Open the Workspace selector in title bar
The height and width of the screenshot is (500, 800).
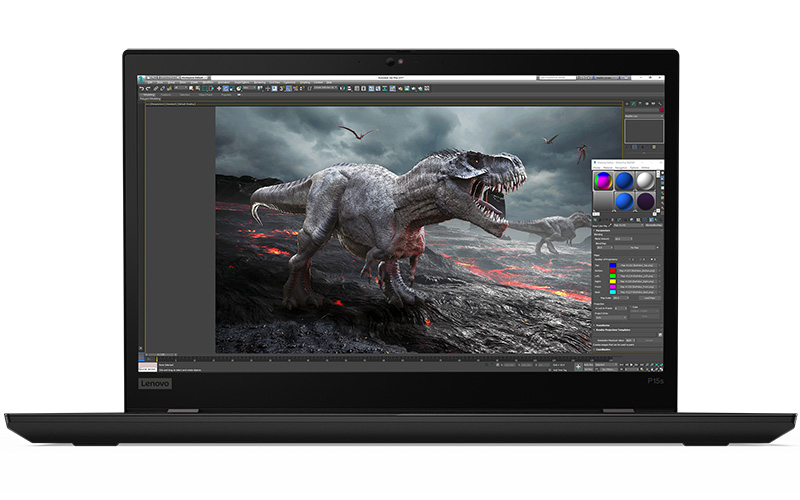coord(194,78)
